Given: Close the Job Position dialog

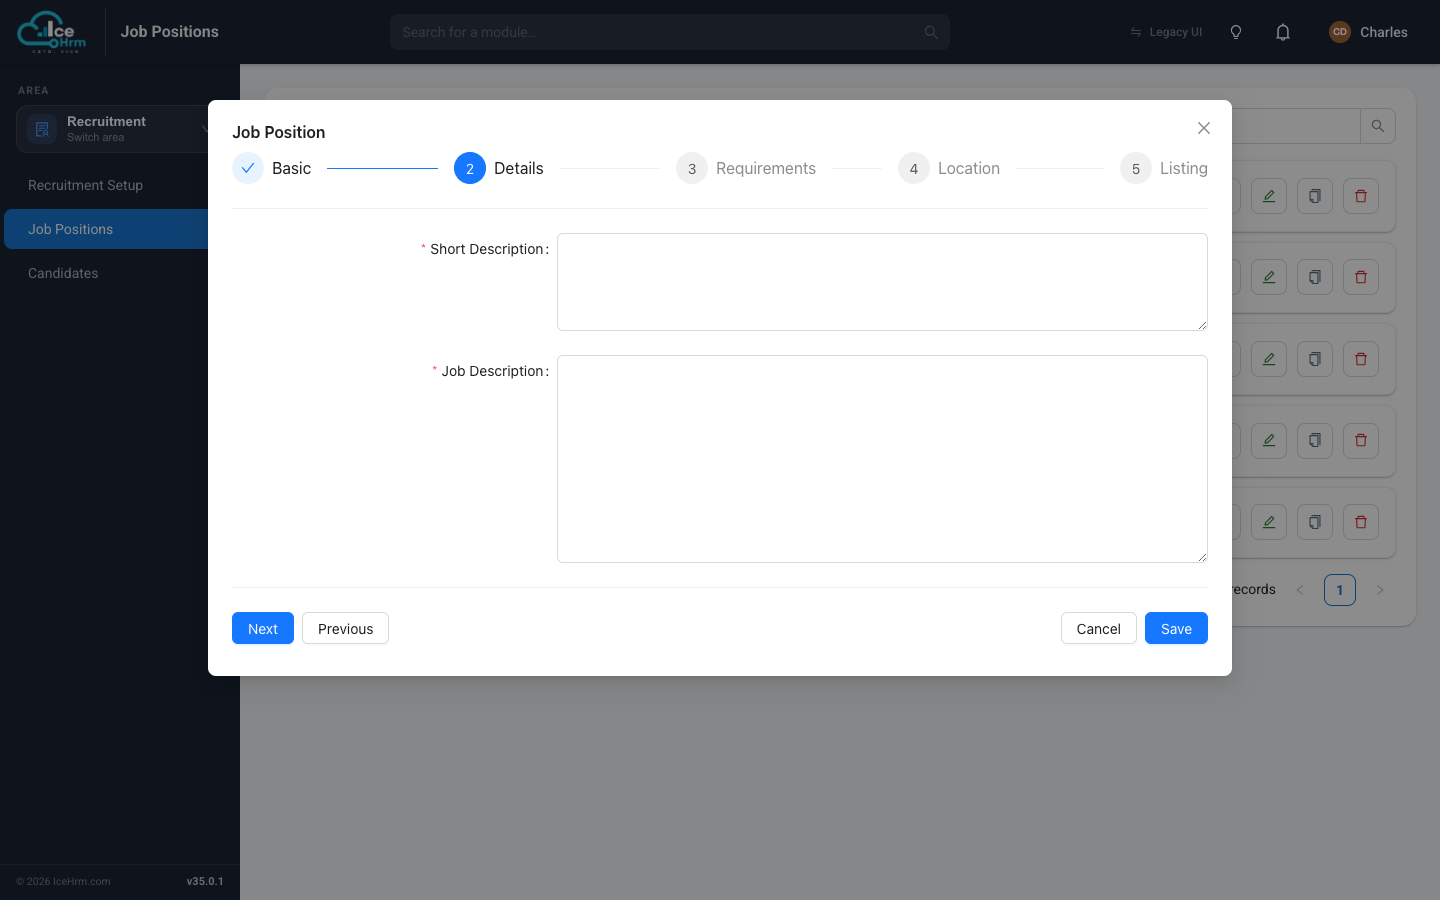Looking at the screenshot, I should coord(1204,128).
